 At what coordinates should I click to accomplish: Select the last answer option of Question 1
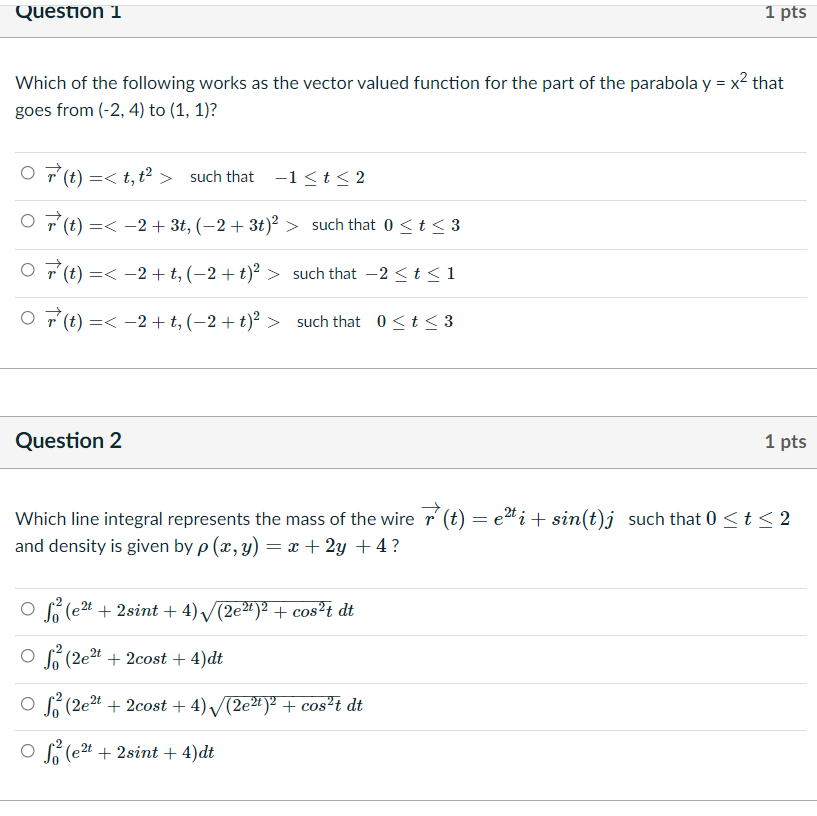pyautogui.click(x=27, y=318)
